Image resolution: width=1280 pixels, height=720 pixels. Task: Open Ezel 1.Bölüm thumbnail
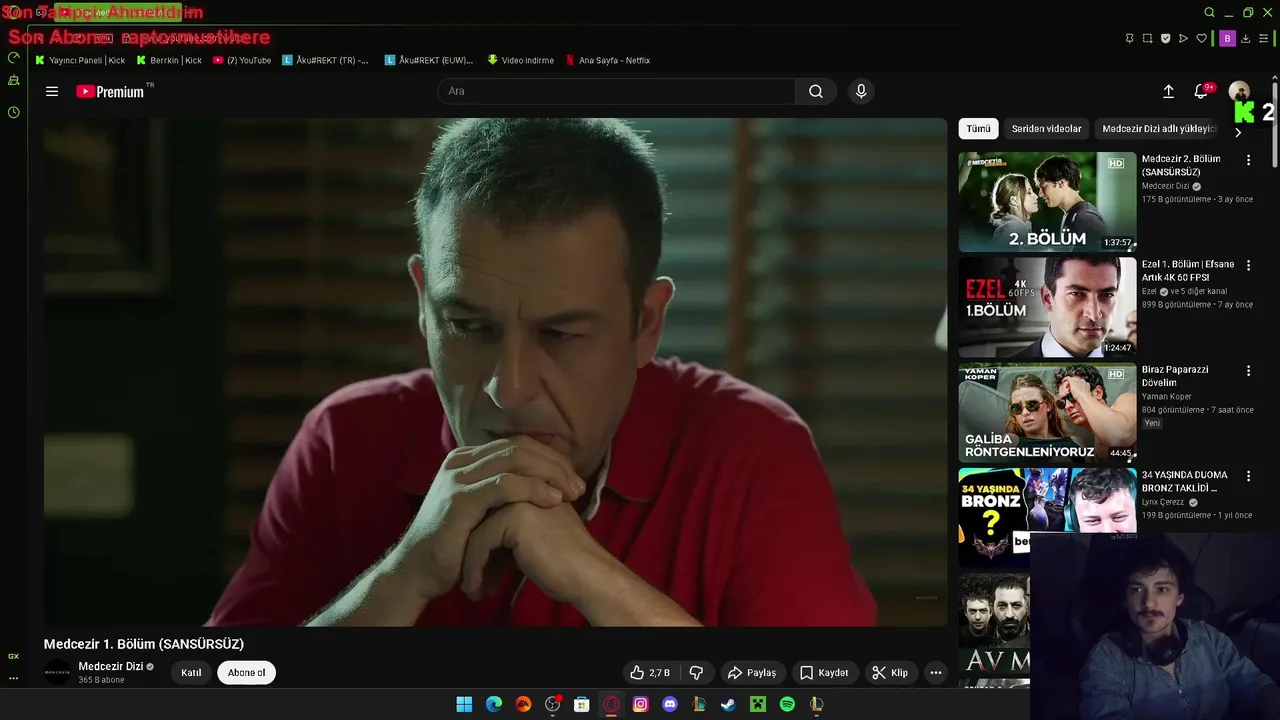[x=1047, y=307]
